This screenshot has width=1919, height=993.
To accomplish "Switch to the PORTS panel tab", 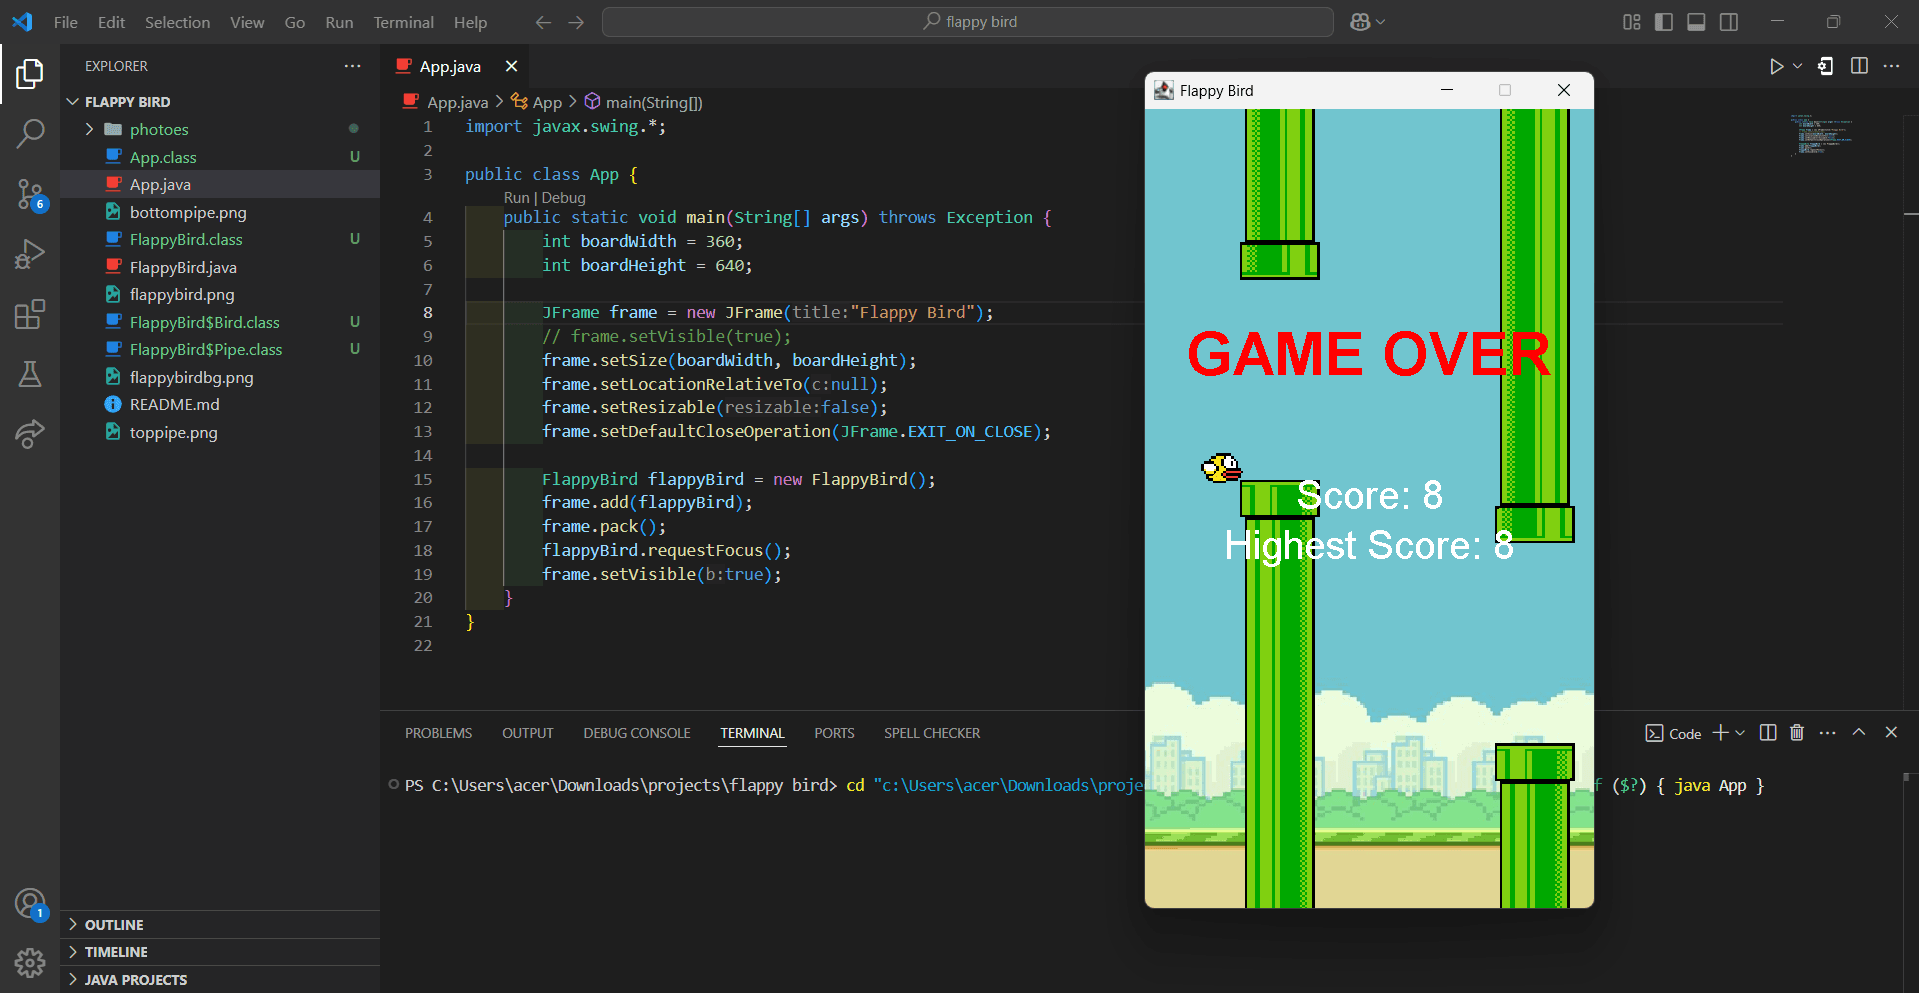I will tap(834, 733).
